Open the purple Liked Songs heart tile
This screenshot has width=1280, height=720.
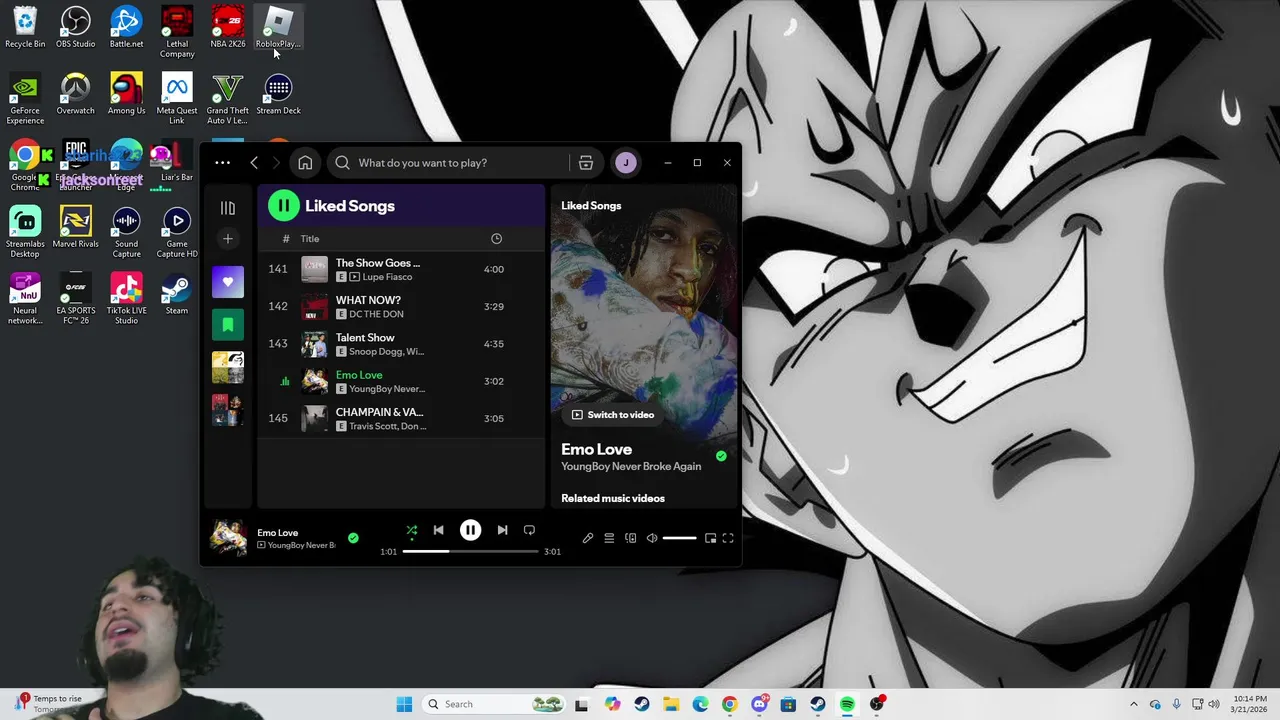228,282
